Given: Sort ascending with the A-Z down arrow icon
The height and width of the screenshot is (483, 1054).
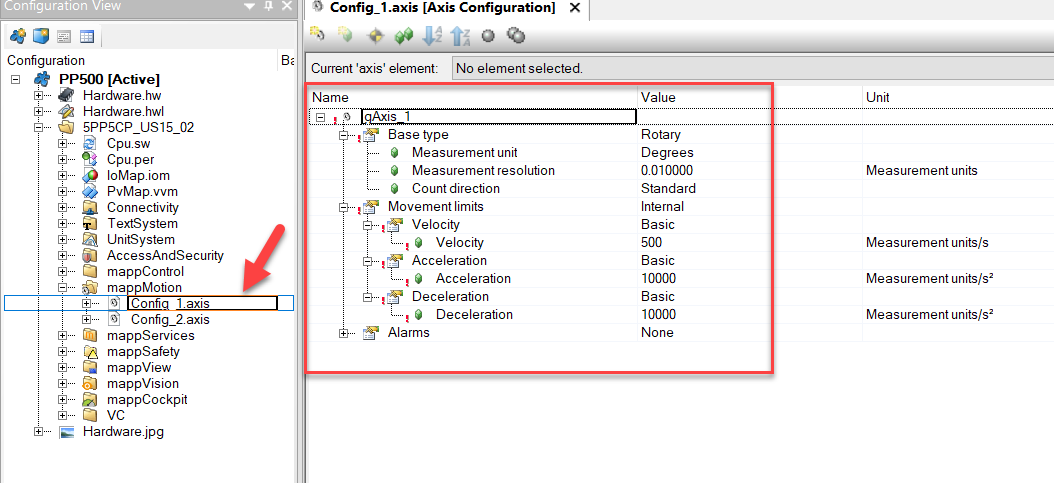Looking at the screenshot, I should (432, 36).
